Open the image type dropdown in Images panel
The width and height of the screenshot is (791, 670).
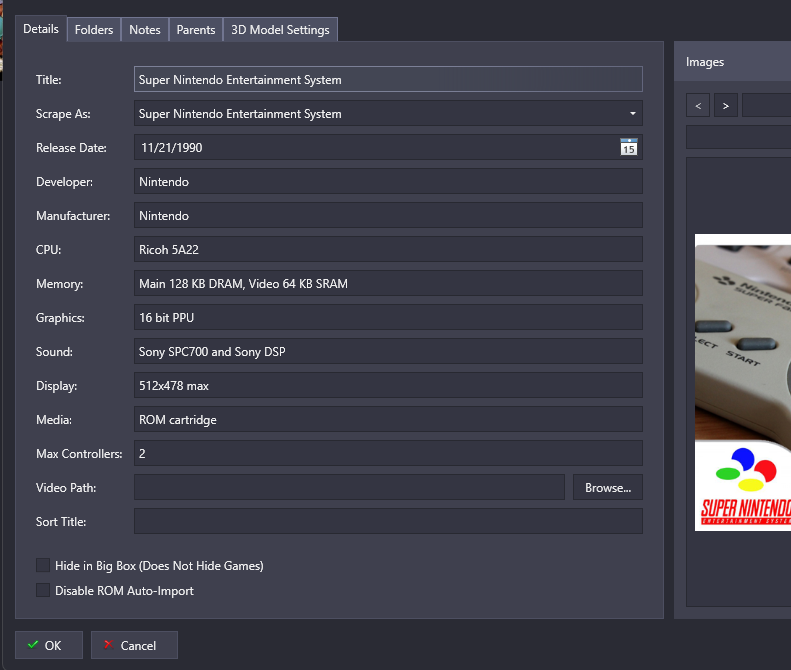[766, 106]
